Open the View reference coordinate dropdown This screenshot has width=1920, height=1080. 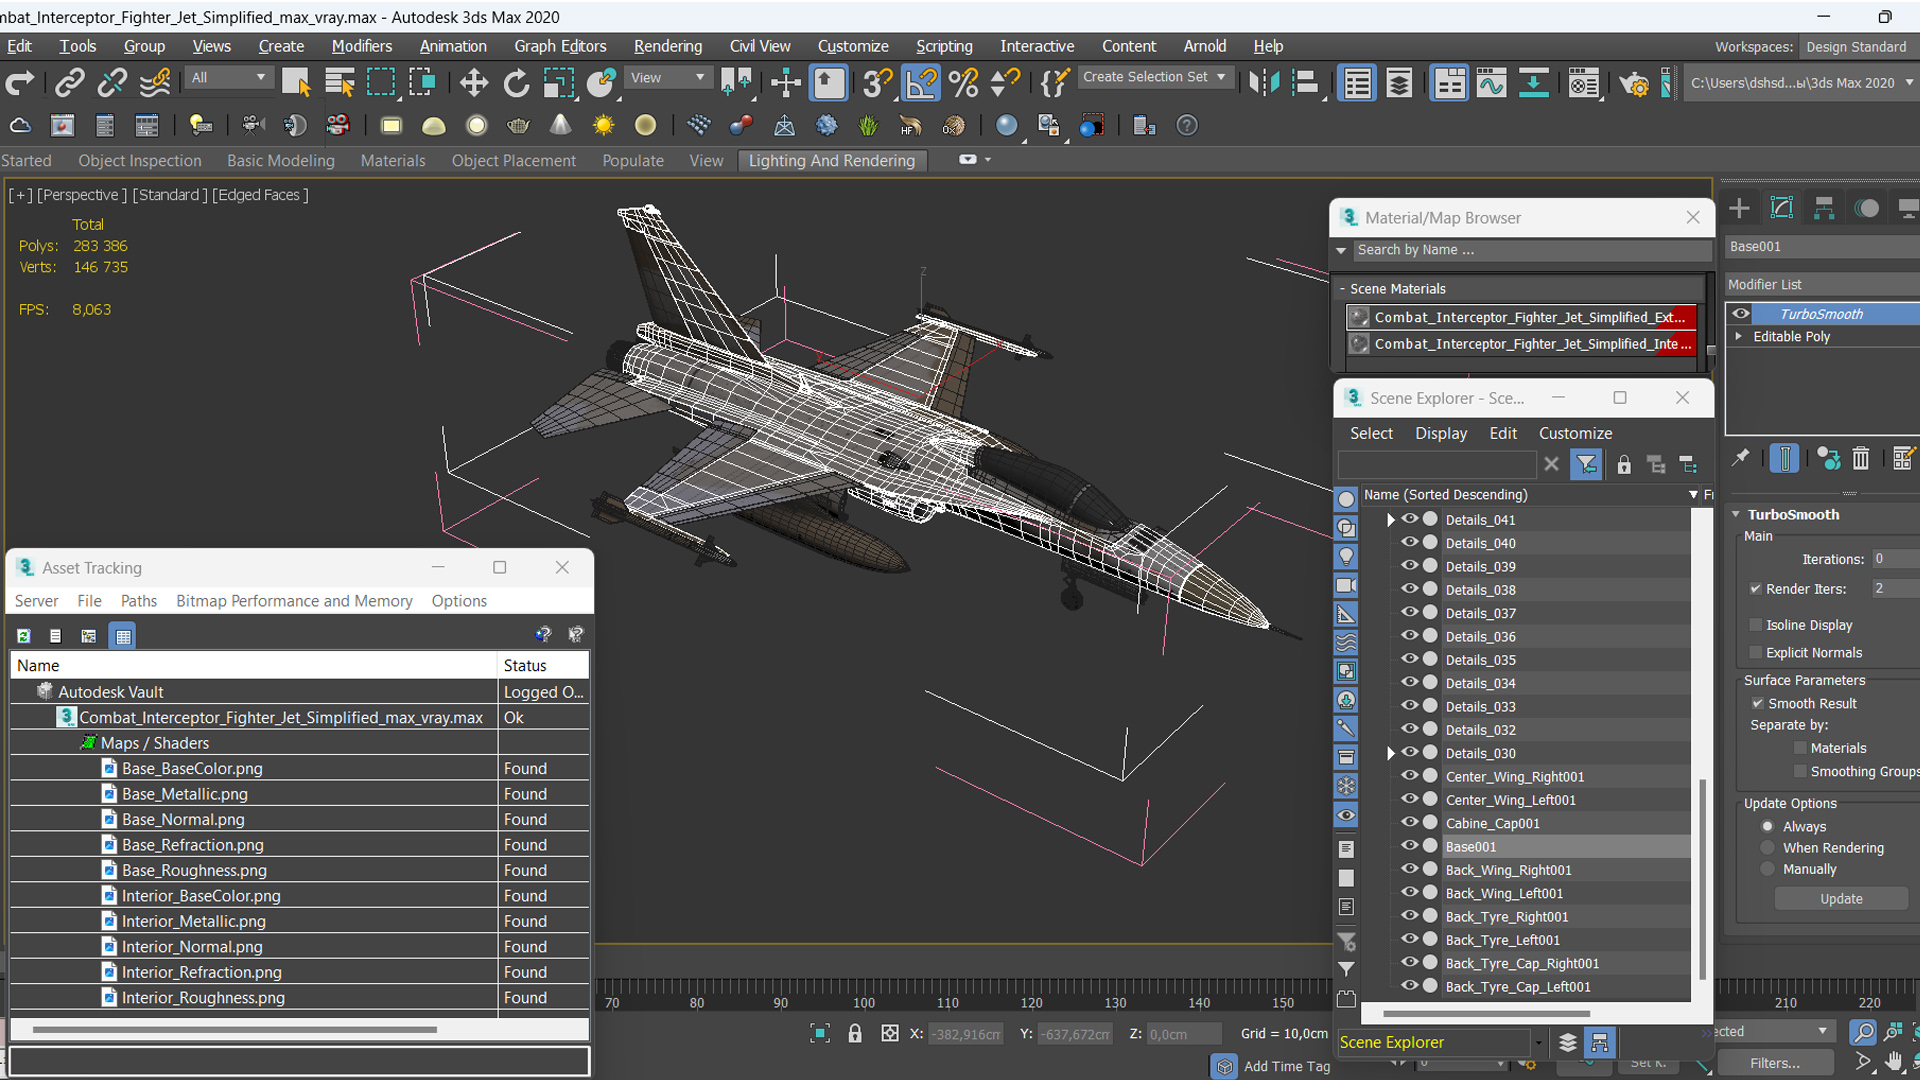667,78
